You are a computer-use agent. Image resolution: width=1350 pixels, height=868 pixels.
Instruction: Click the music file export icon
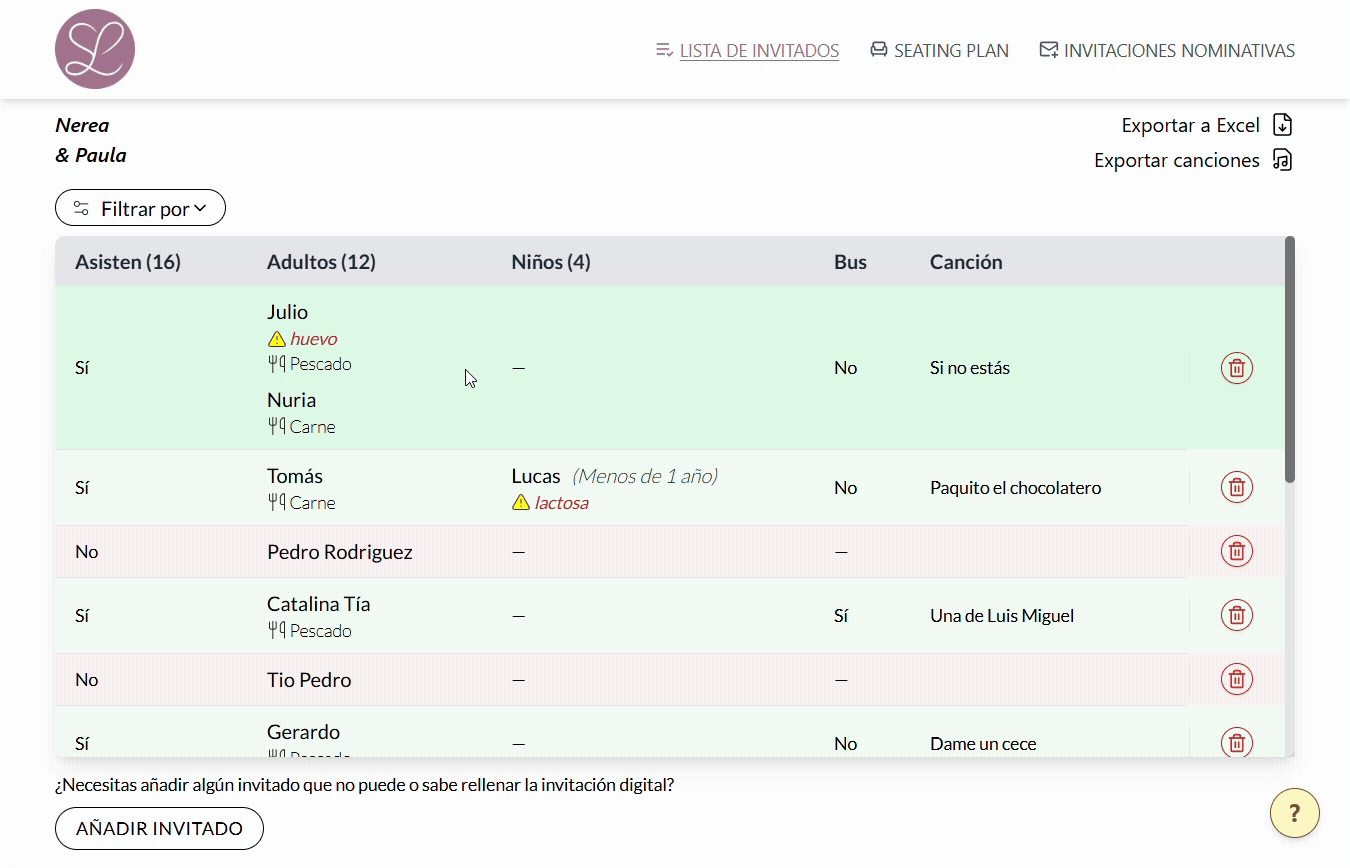click(x=1282, y=160)
